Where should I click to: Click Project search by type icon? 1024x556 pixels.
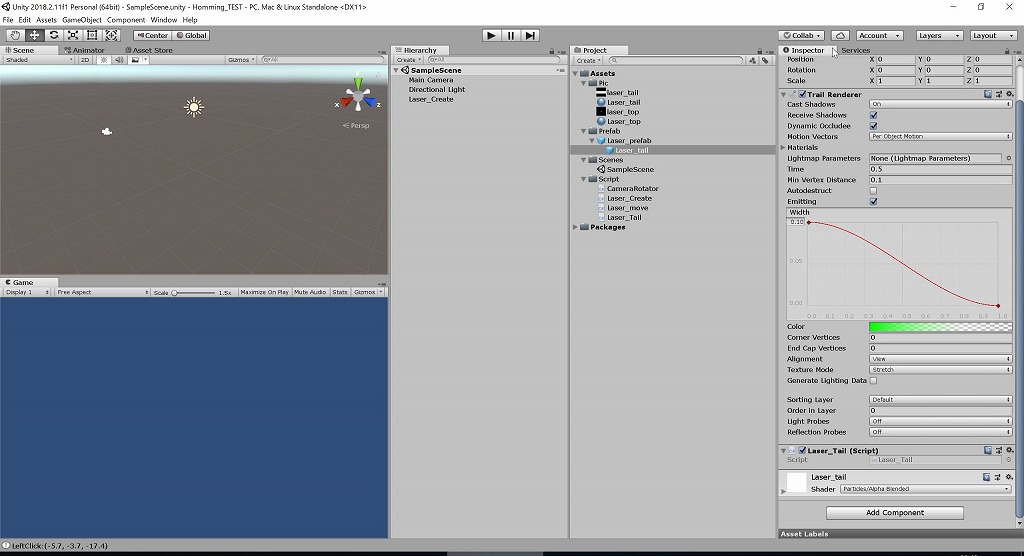pos(753,60)
